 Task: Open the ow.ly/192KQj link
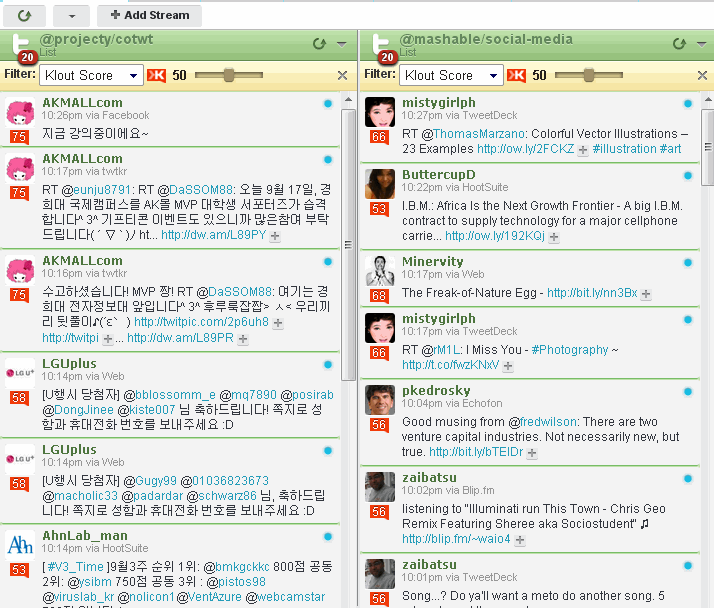pos(495,235)
